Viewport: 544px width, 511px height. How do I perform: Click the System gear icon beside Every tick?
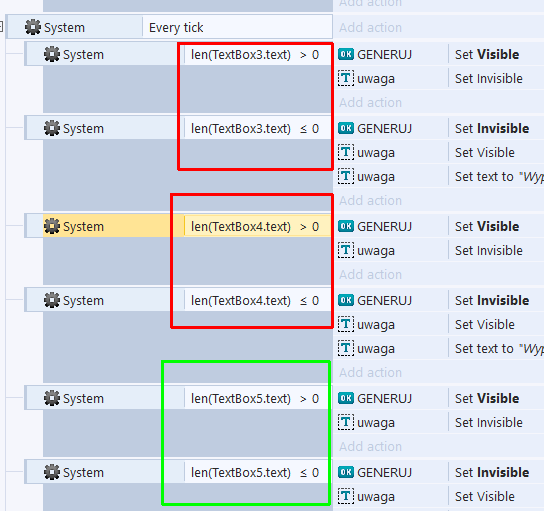click(x=33, y=27)
